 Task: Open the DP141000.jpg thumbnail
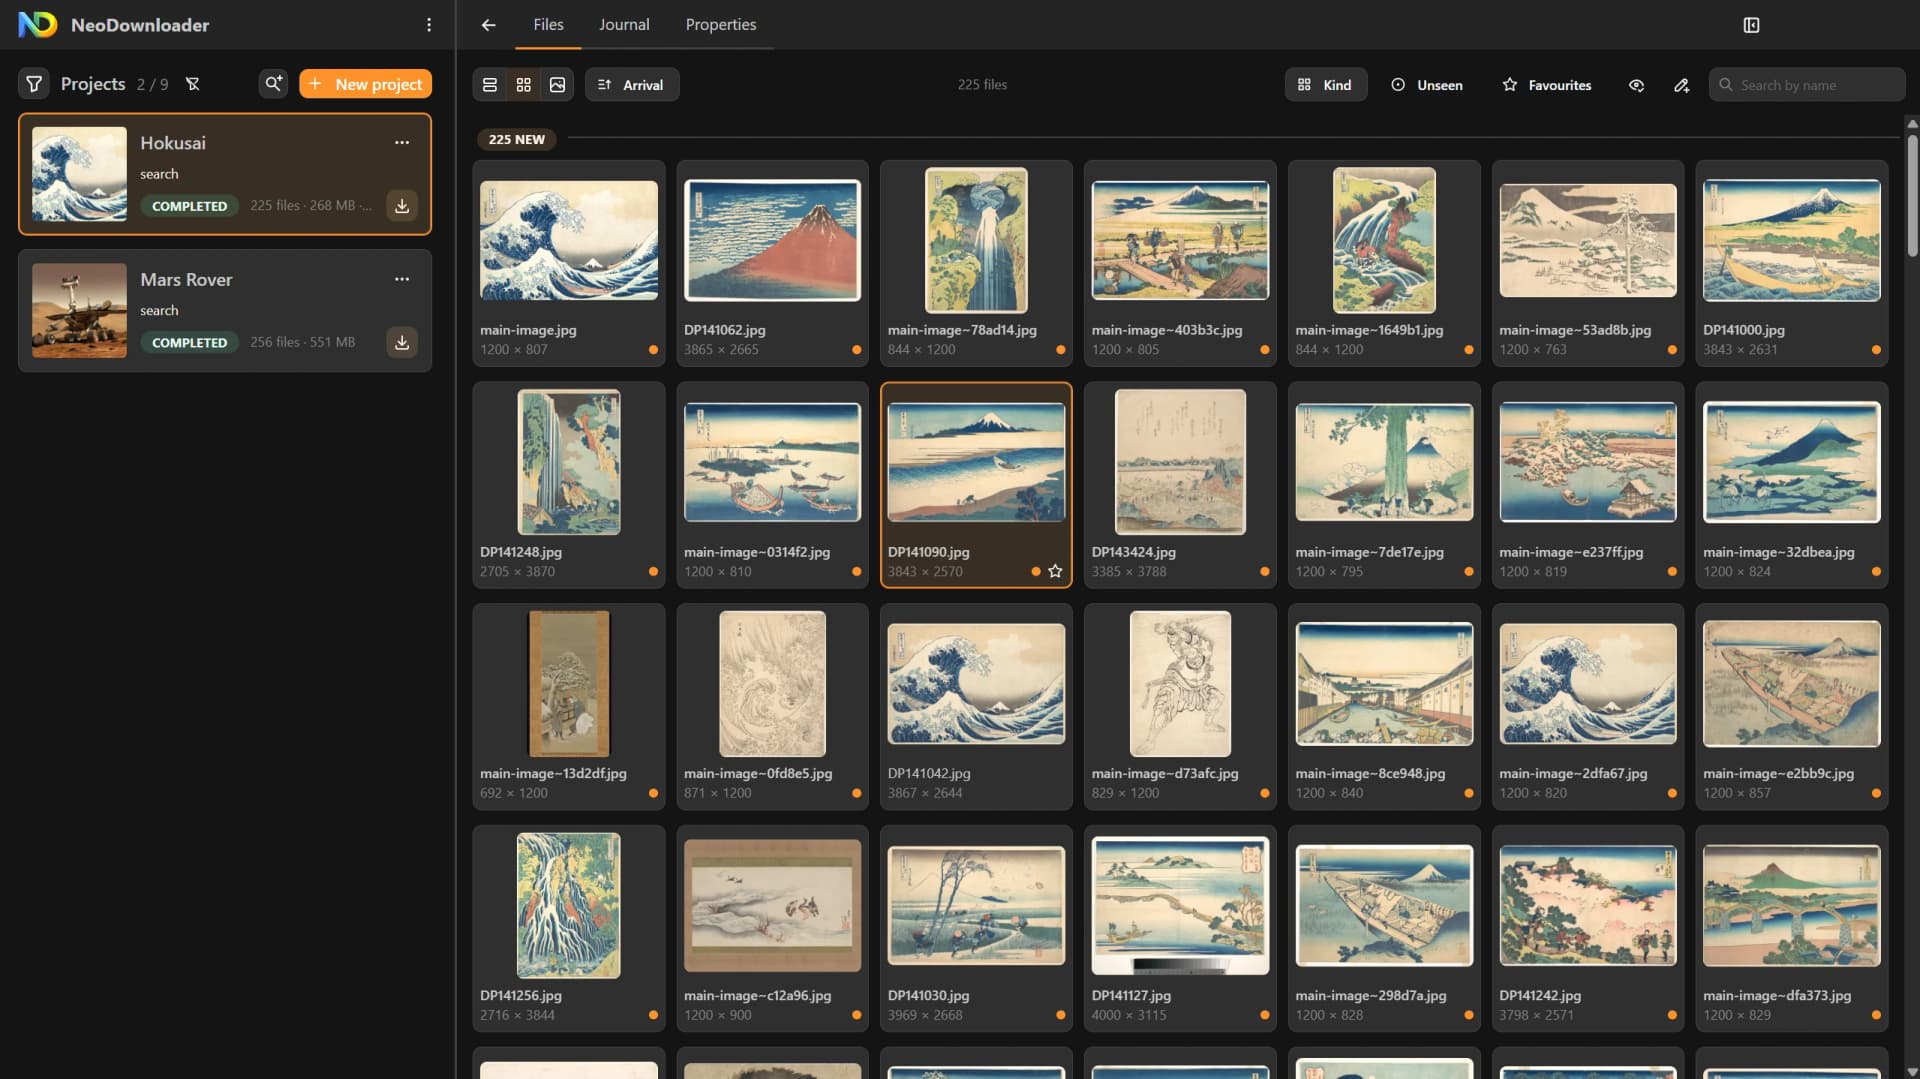point(1792,240)
